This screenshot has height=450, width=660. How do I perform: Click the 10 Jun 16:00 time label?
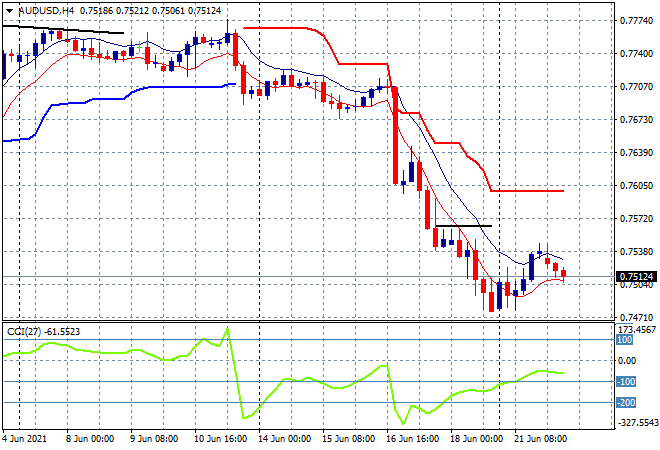click(220, 439)
